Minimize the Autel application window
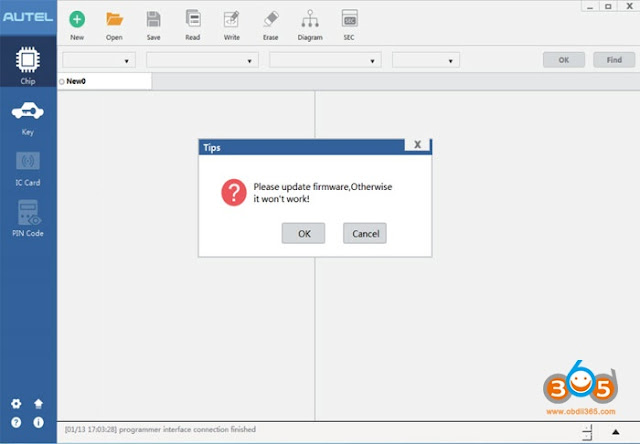Viewport: 640px width, 444px height. point(590,6)
